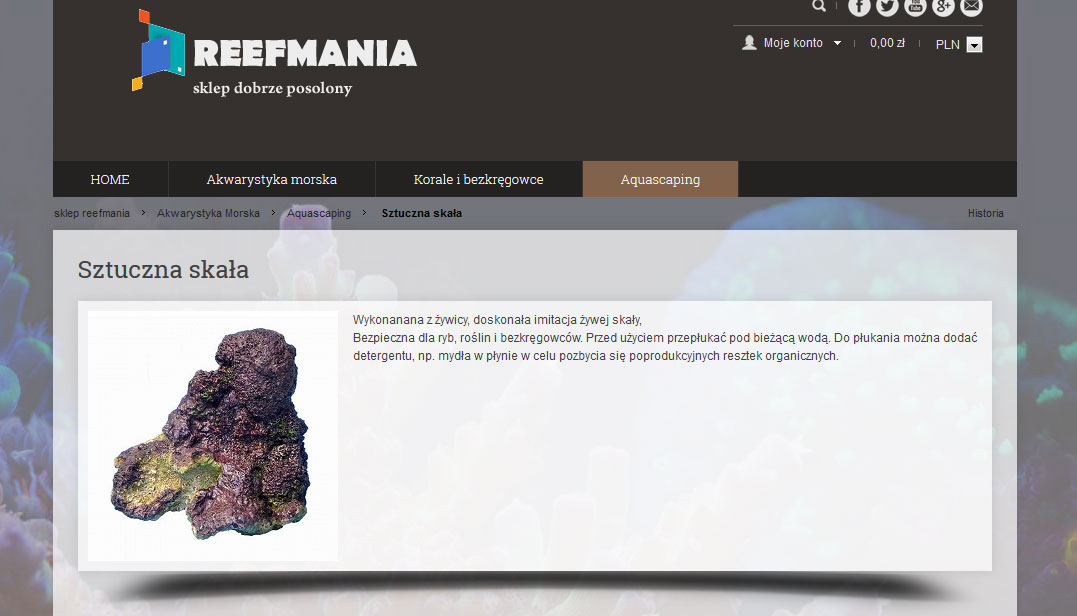This screenshot has width=1077, height=616.
Task: Open the Korale i bezkręgowce menu
Action: click(x=478, y=179)
